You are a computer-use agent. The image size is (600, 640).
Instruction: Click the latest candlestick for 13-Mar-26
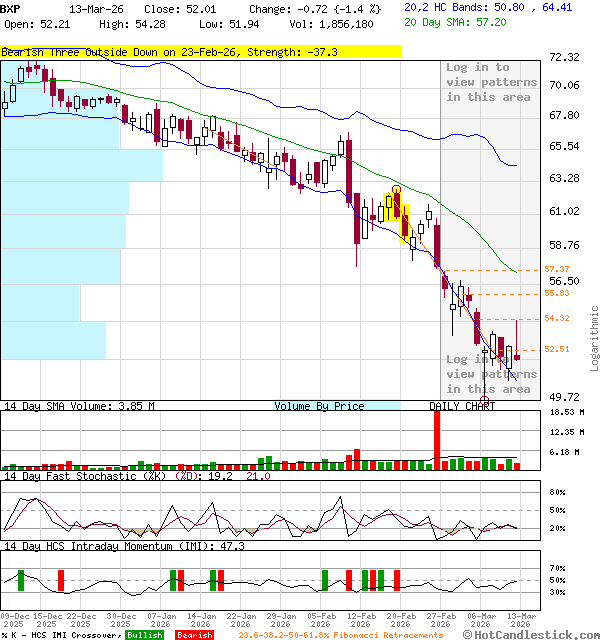[516, 355]
